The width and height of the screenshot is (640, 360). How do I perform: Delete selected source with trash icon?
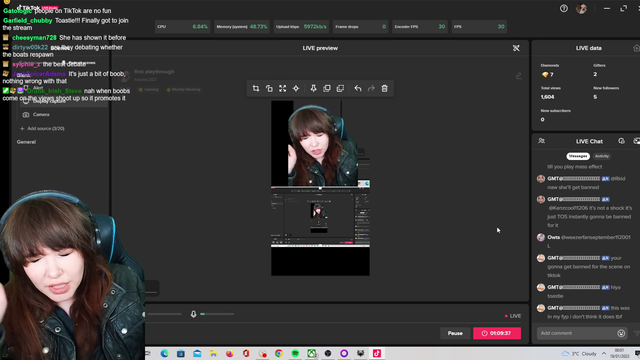(x=384, y=89)
